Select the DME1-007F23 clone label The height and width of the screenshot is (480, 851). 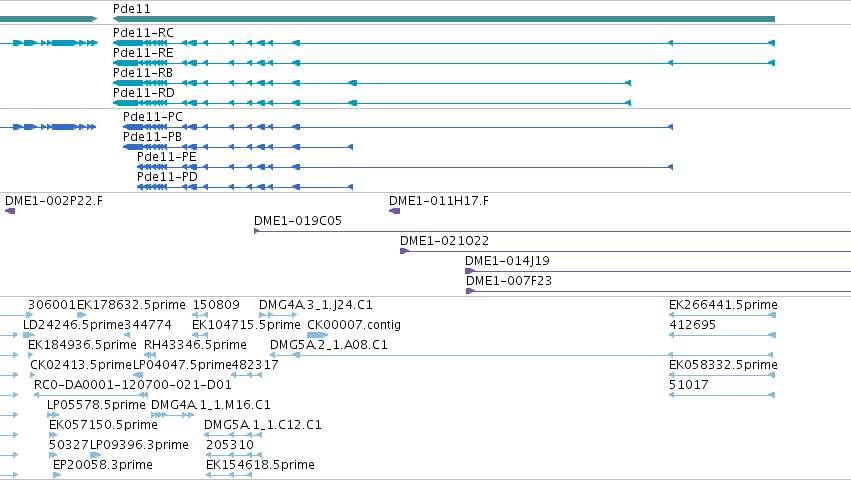pos(509,281)
